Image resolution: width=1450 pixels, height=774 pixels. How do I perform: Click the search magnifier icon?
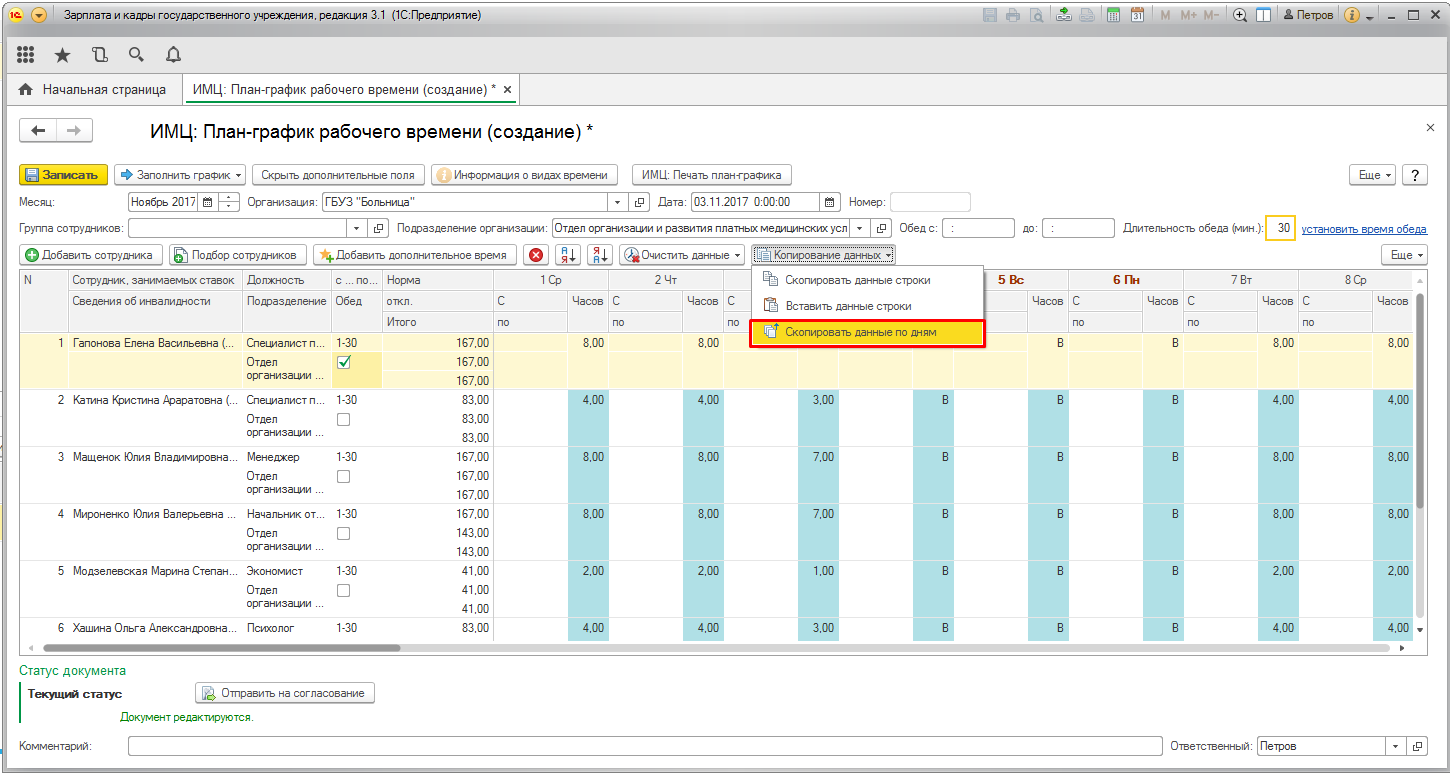click(x=136, y=55)
